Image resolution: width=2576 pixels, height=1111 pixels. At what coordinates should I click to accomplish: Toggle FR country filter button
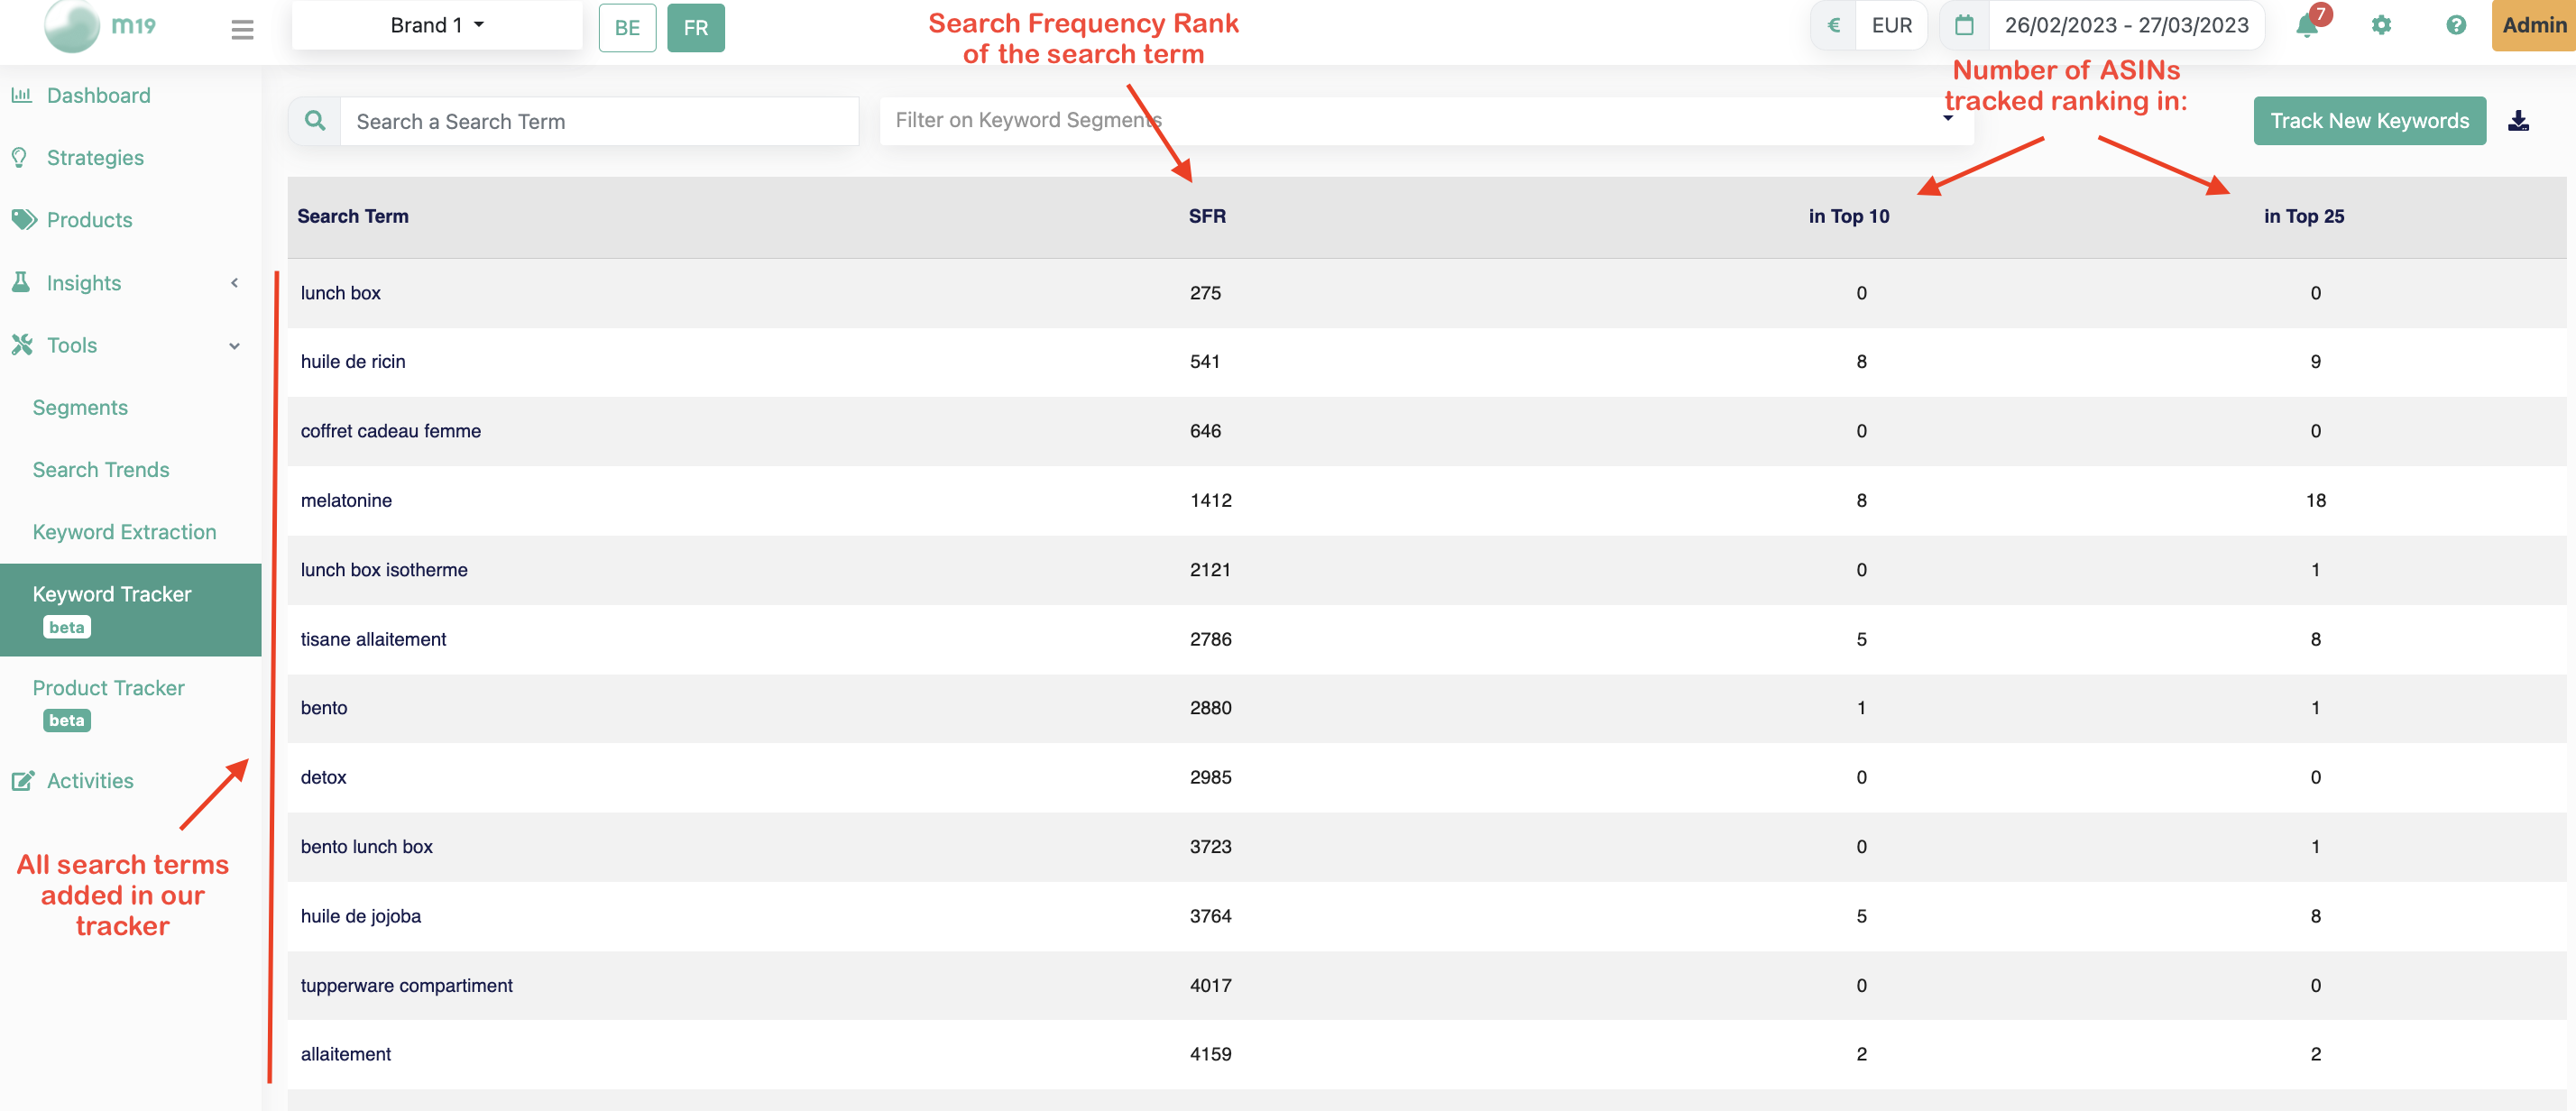tap(695, 24)
